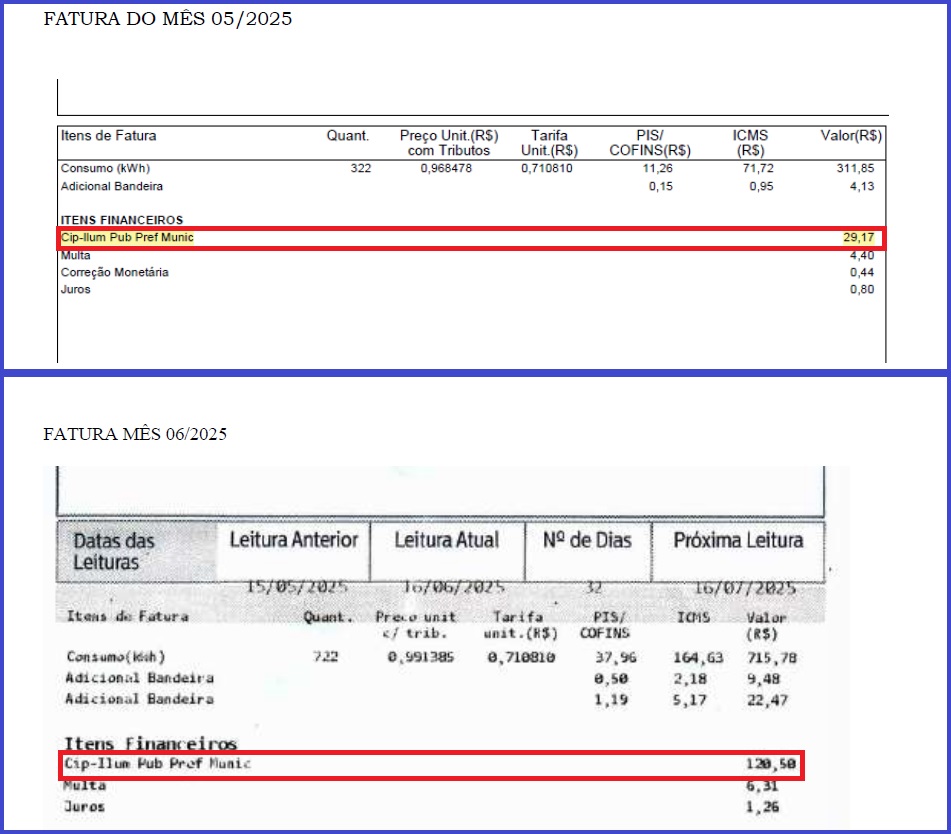Click the previous reading date 15/05/2025
Image resolution: width=951 pixels, height=834 pixels.
[289, 588]
